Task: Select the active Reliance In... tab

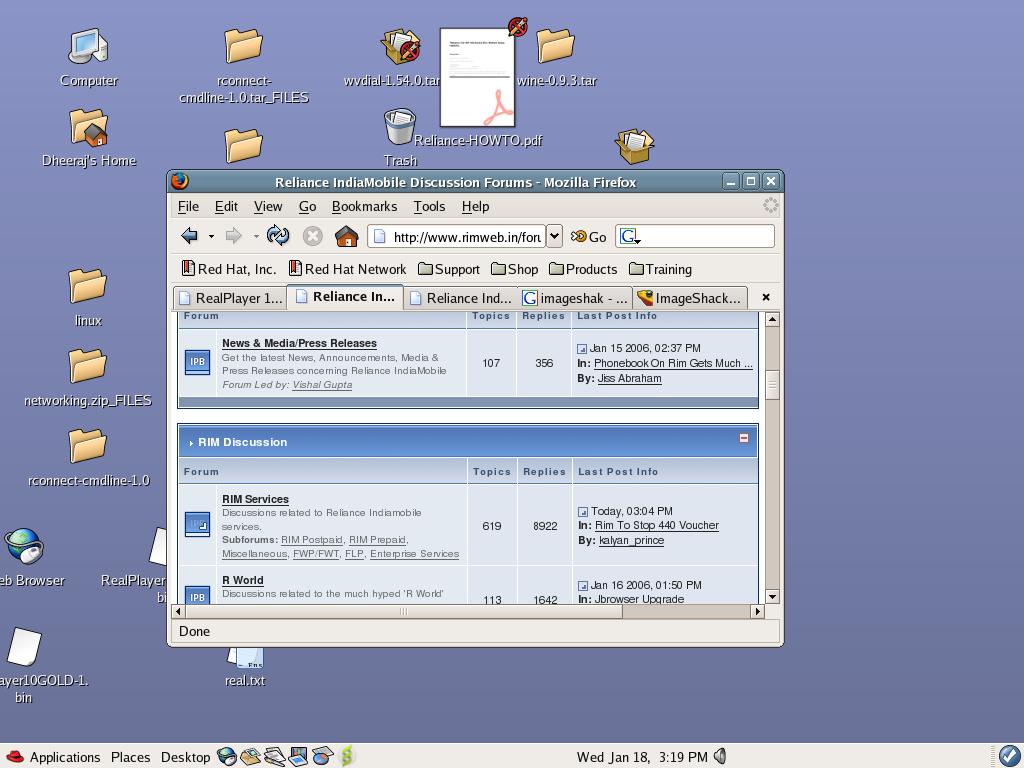Action: click(345, 296)
